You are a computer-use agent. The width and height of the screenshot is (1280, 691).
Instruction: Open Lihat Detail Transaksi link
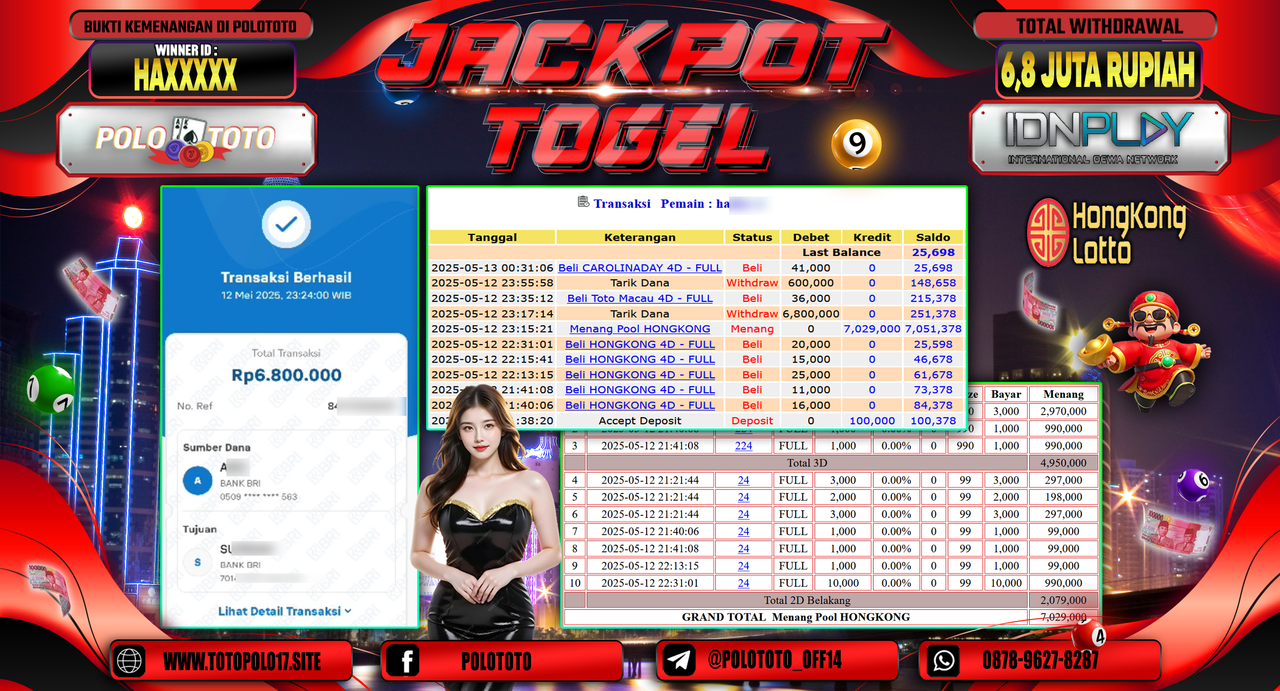tap(280, 611)
